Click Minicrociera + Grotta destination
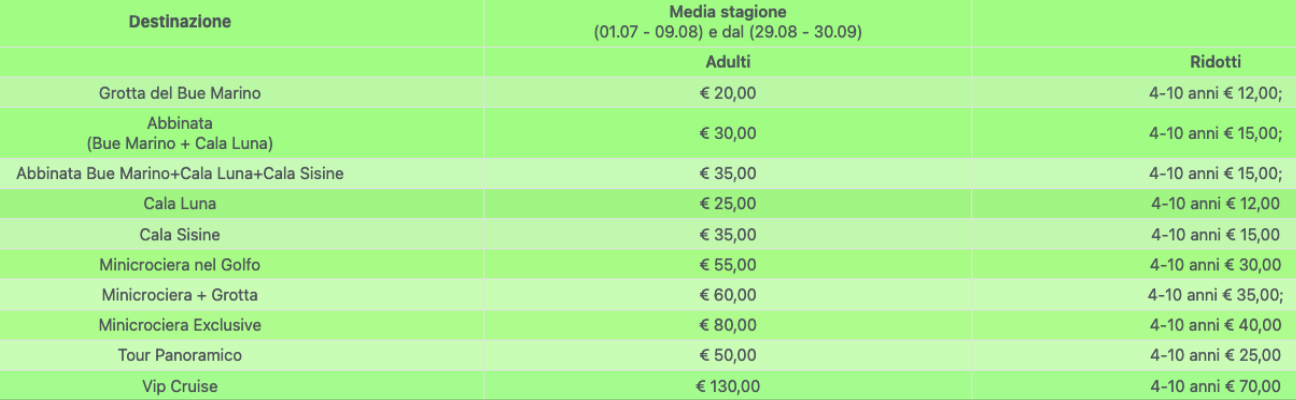The image size is (1296, 400). click(180, 295)
